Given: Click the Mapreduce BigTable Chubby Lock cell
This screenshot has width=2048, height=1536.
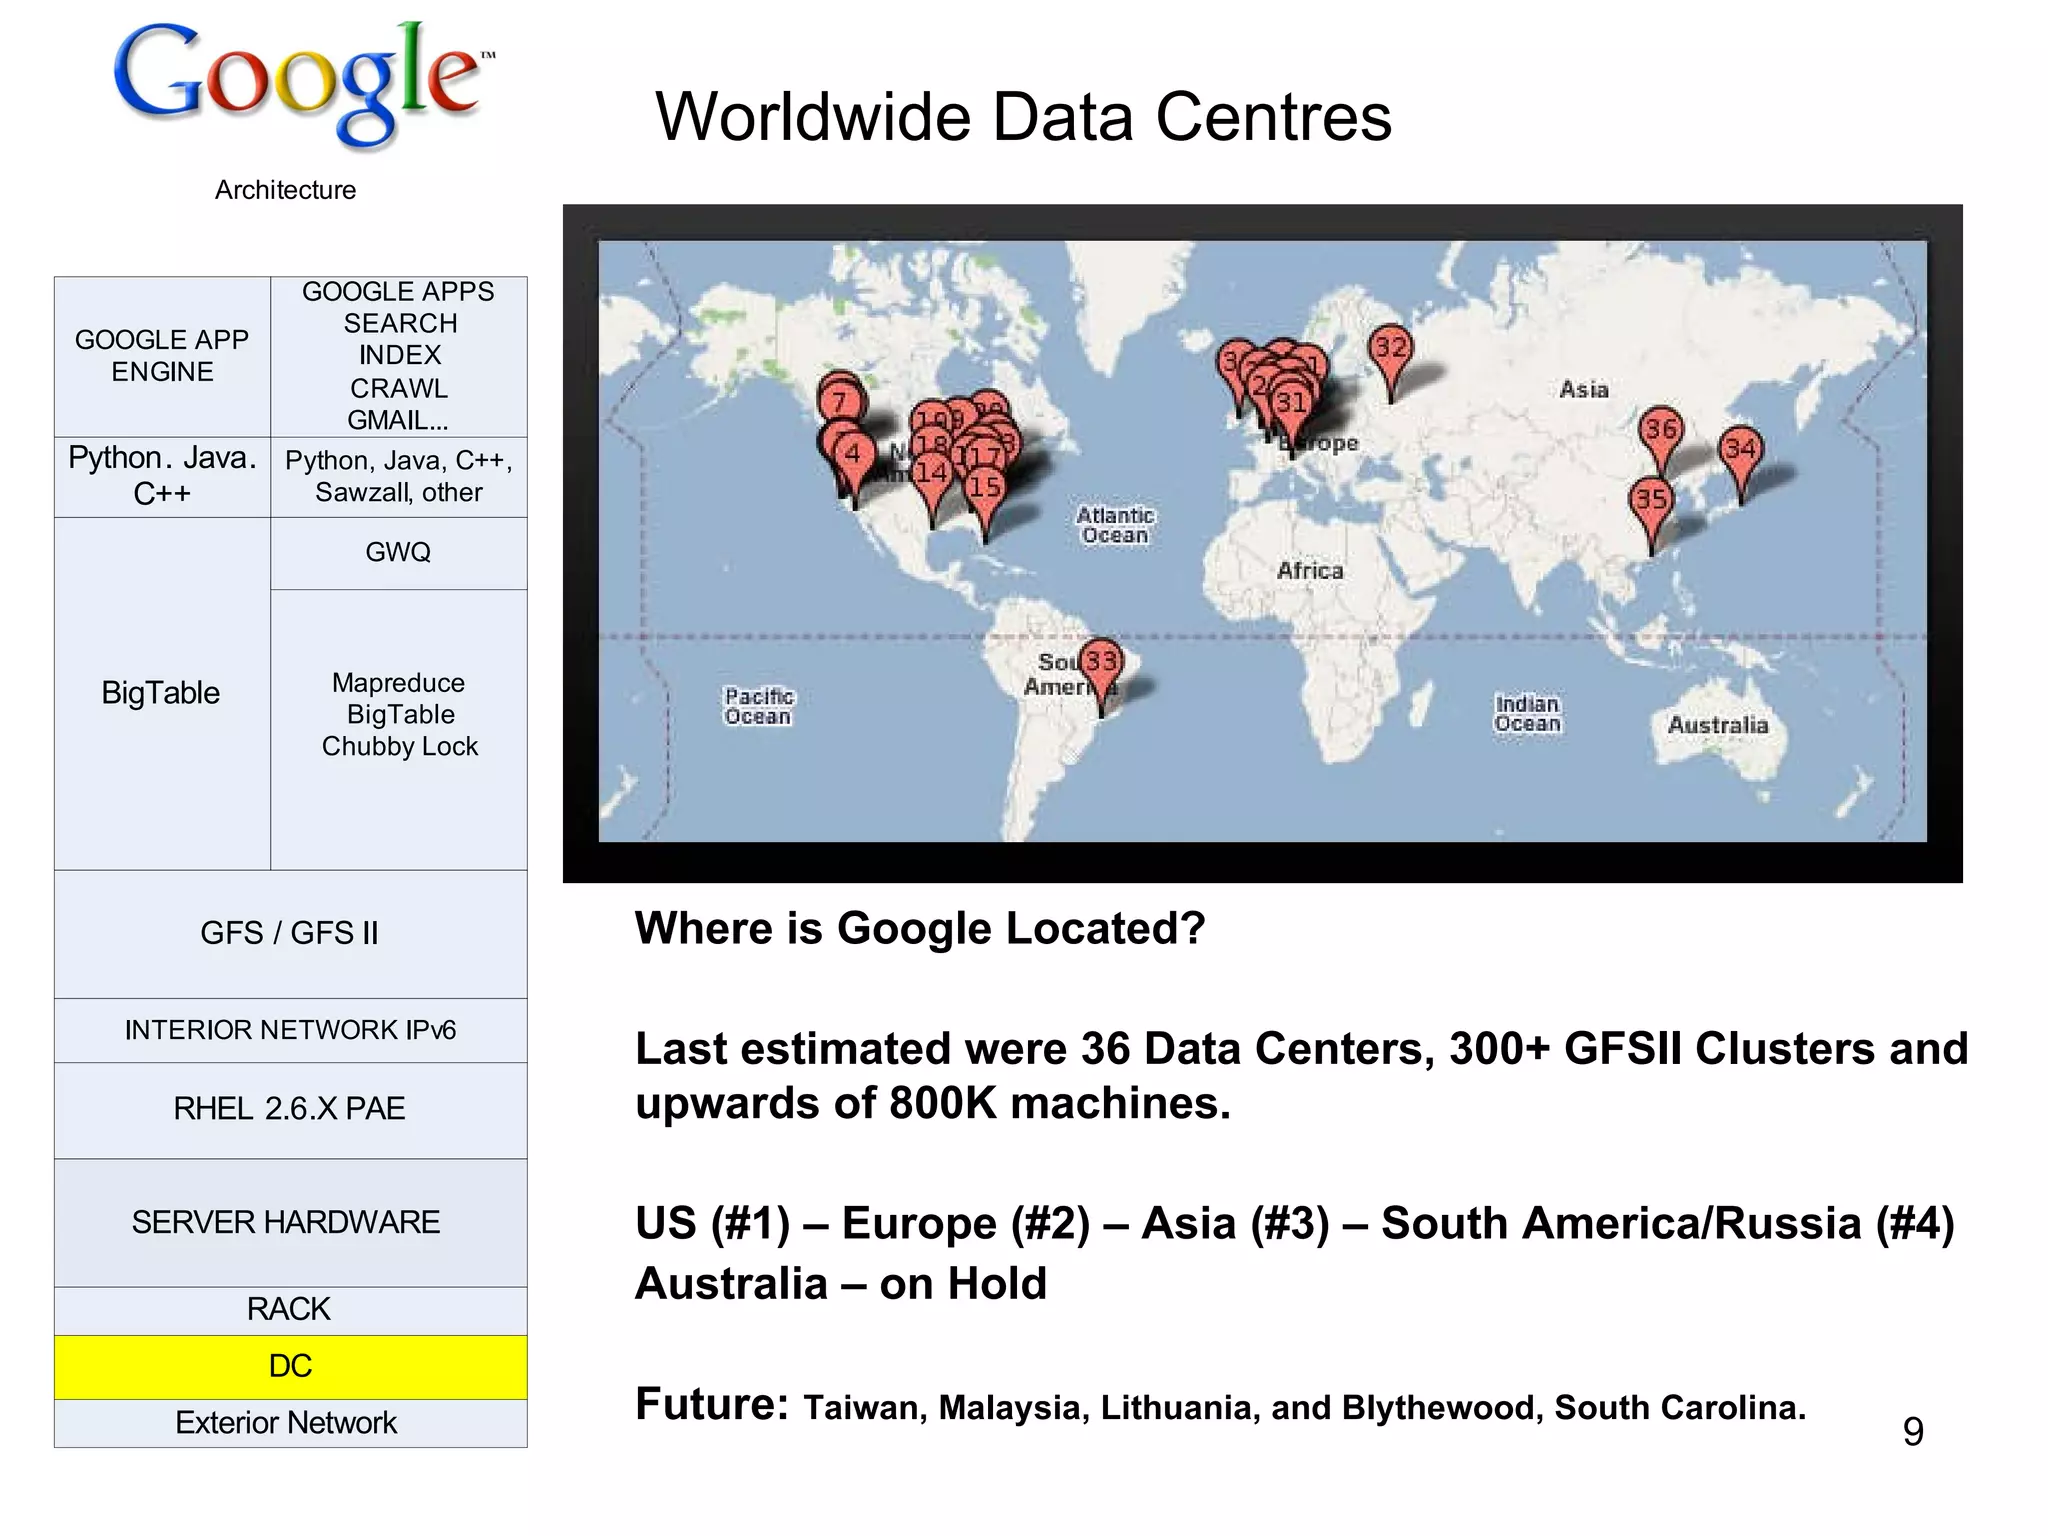Looking at the screenshot, I should coord(399,729).
